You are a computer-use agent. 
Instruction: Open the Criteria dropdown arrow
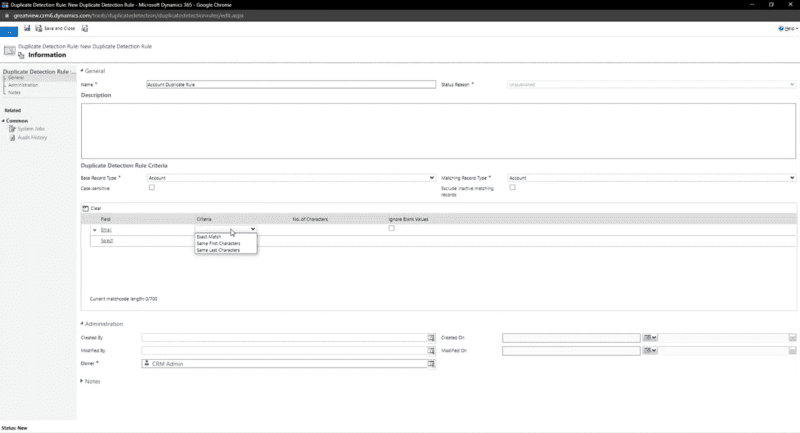coord(253,230)
